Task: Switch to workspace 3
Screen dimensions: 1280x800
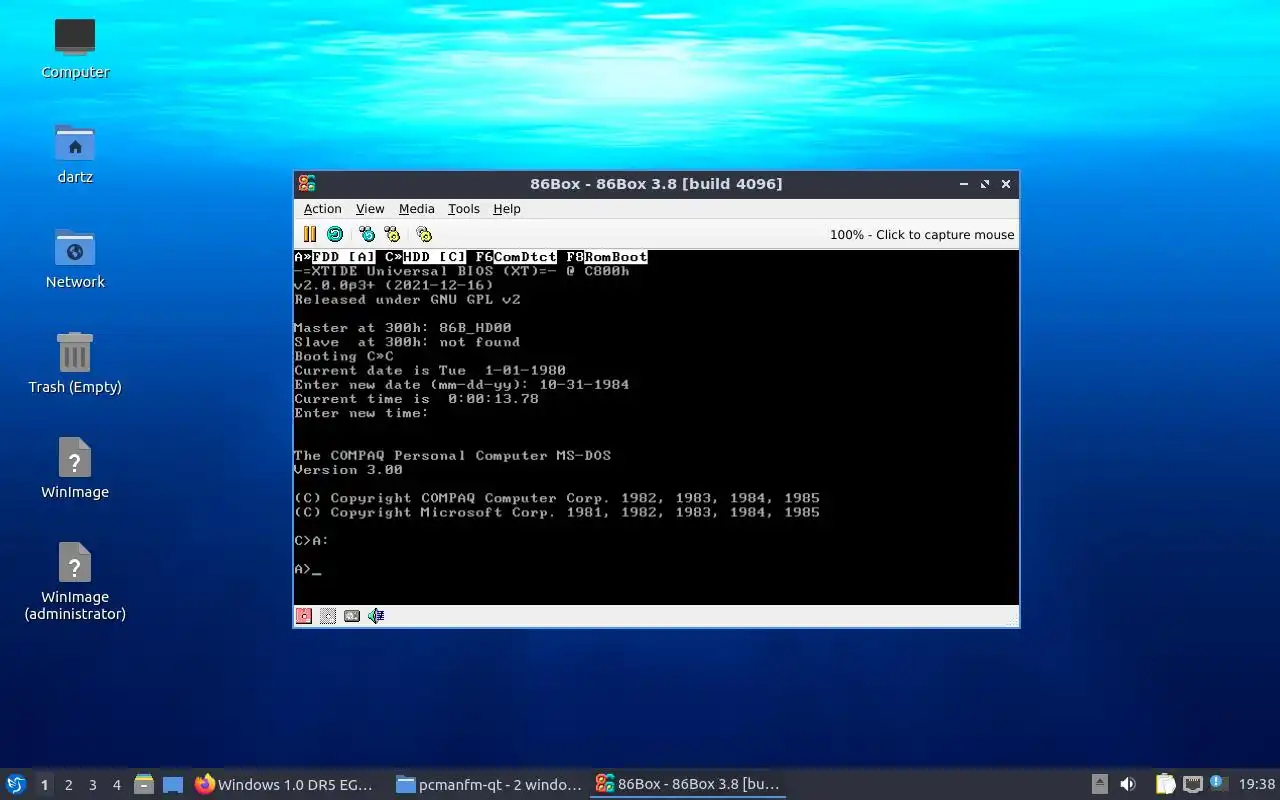Action: [x=92, y=785]
